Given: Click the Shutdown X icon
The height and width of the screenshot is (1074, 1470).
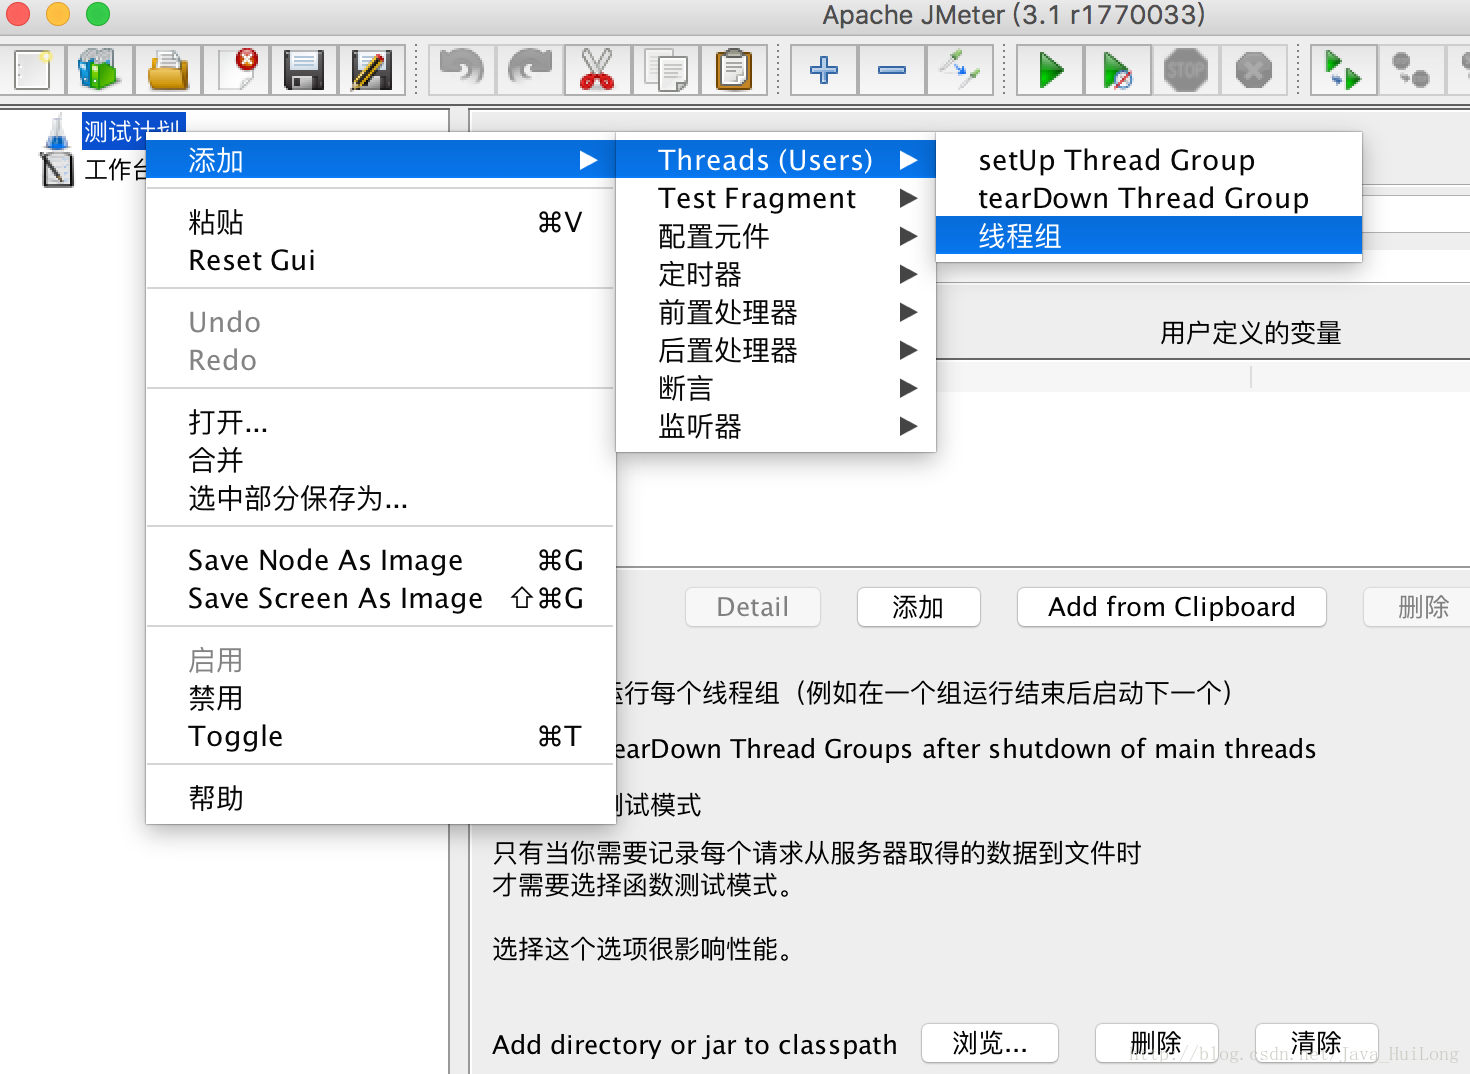Looking at the screenshot, I should [x=1253, y=70].
